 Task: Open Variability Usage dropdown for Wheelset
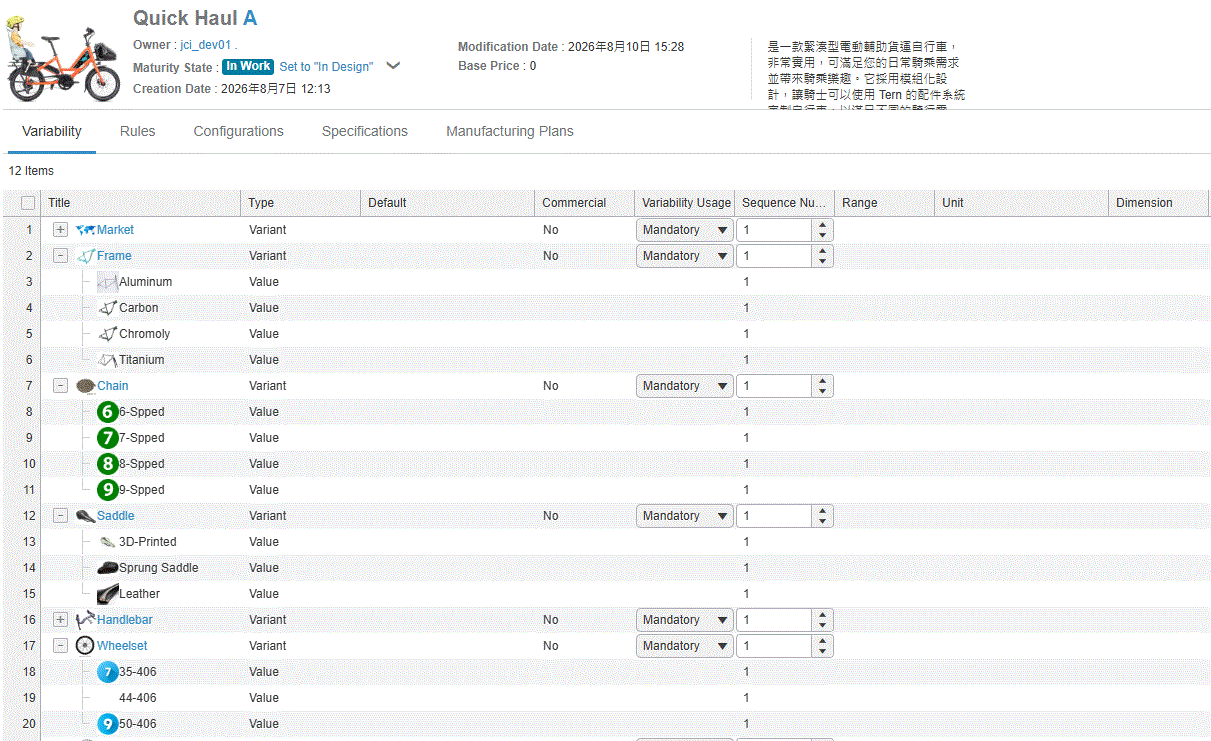pos(685,646)
